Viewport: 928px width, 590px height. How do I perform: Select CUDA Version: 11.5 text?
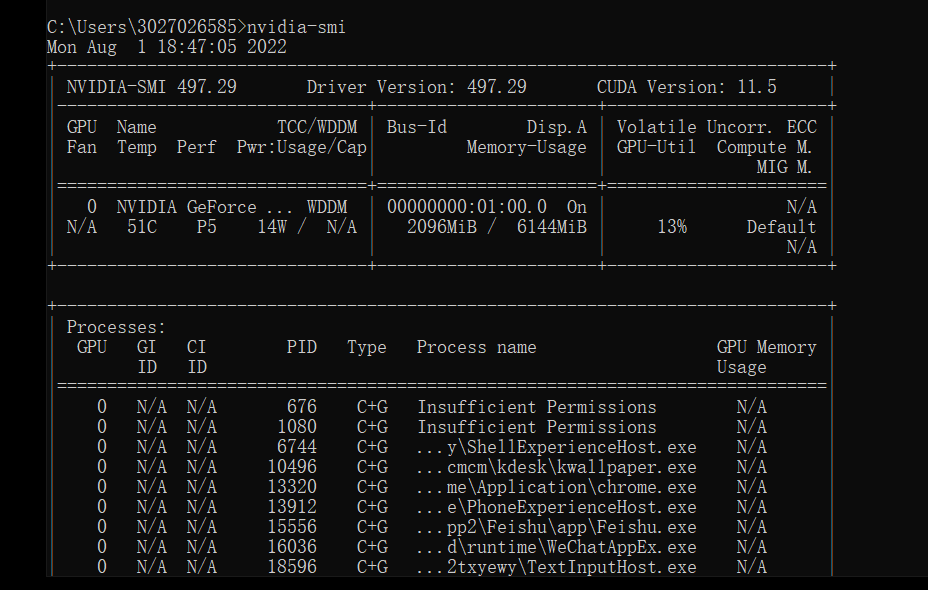click(x=687, y=87)
